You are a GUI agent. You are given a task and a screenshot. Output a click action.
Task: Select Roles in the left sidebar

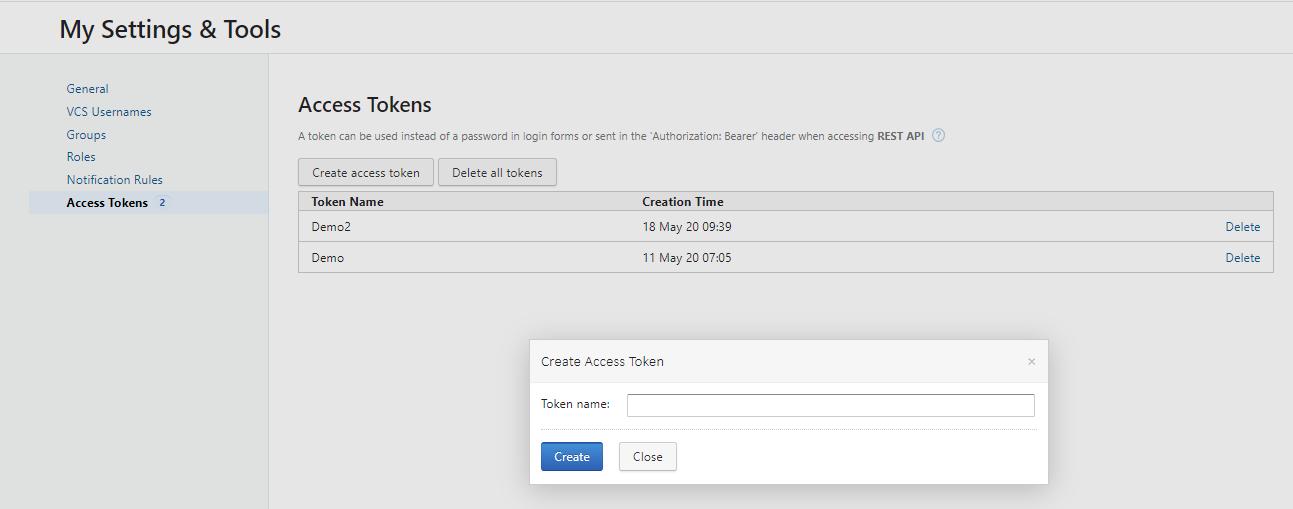click(x=81, y=157)
